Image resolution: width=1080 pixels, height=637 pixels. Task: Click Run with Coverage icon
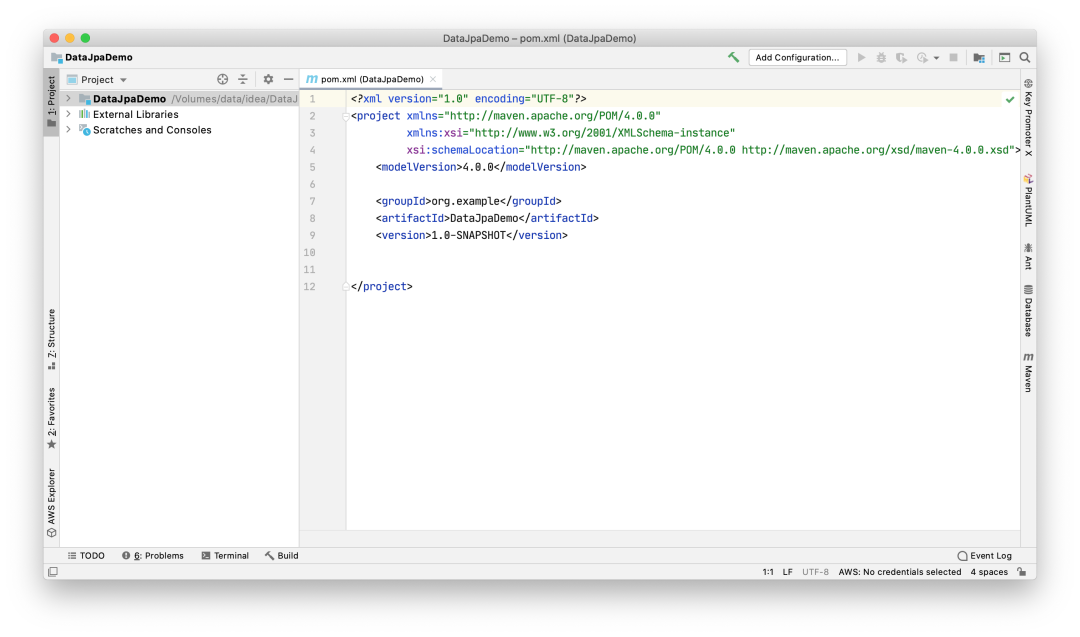[901, 57]
